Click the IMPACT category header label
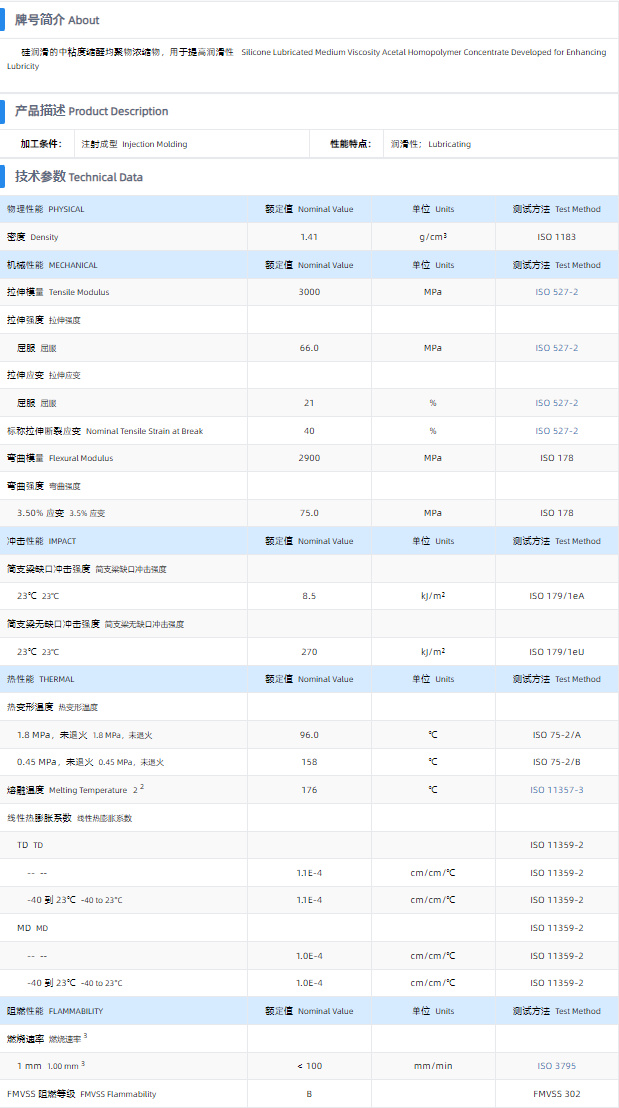Screen dimensions: 619x1108 pos(41,541)
